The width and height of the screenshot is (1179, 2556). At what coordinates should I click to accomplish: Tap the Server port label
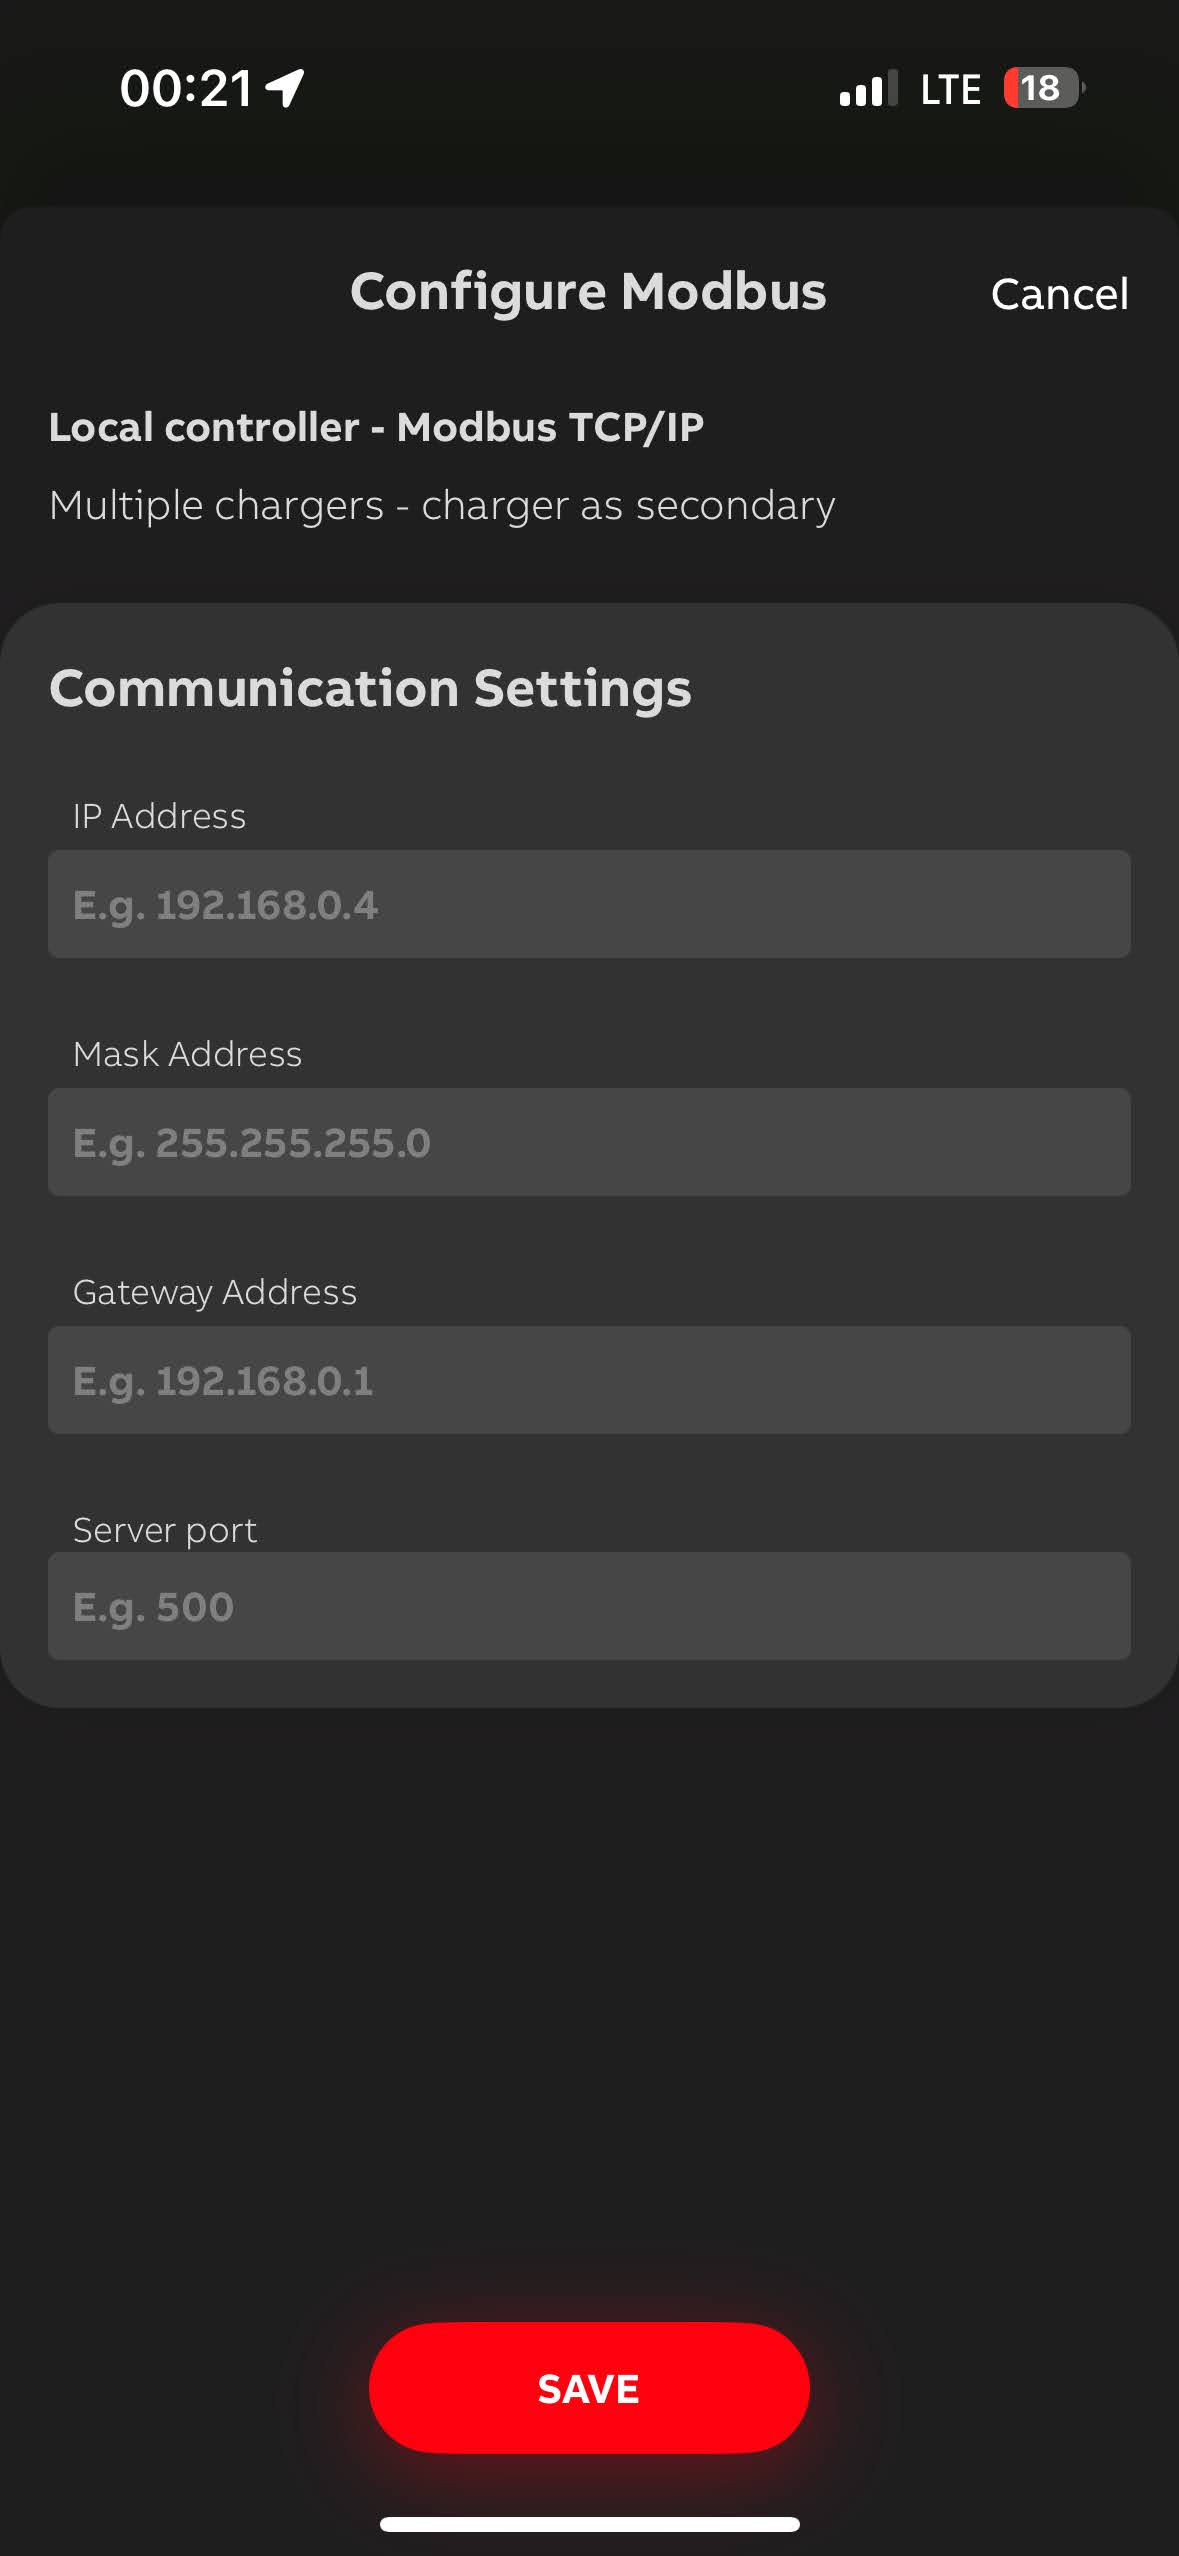pyautogui.click(x=165, y=1530)
